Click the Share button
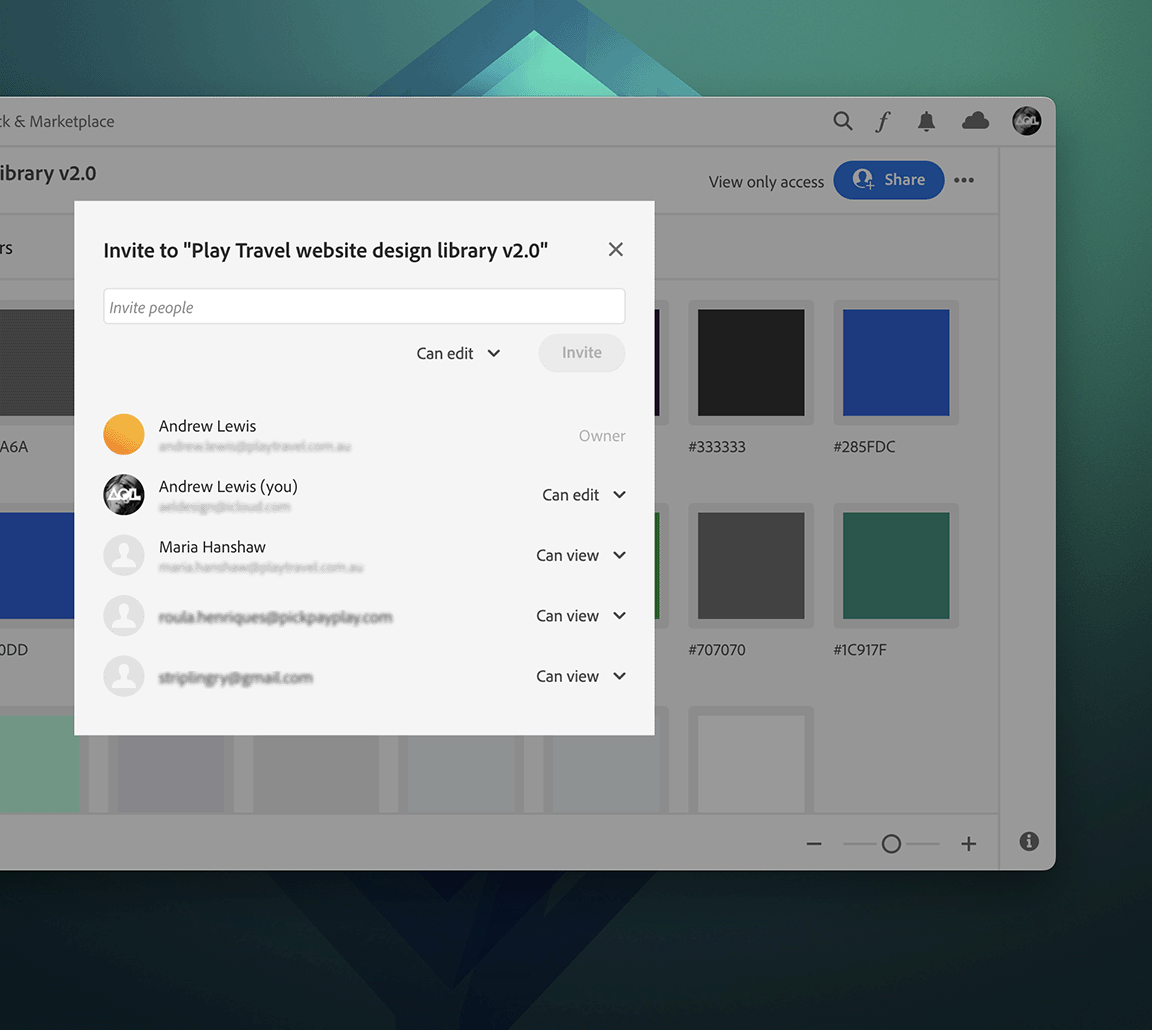The width and height of the screenshot is (1152, 1030). [889, 180]
